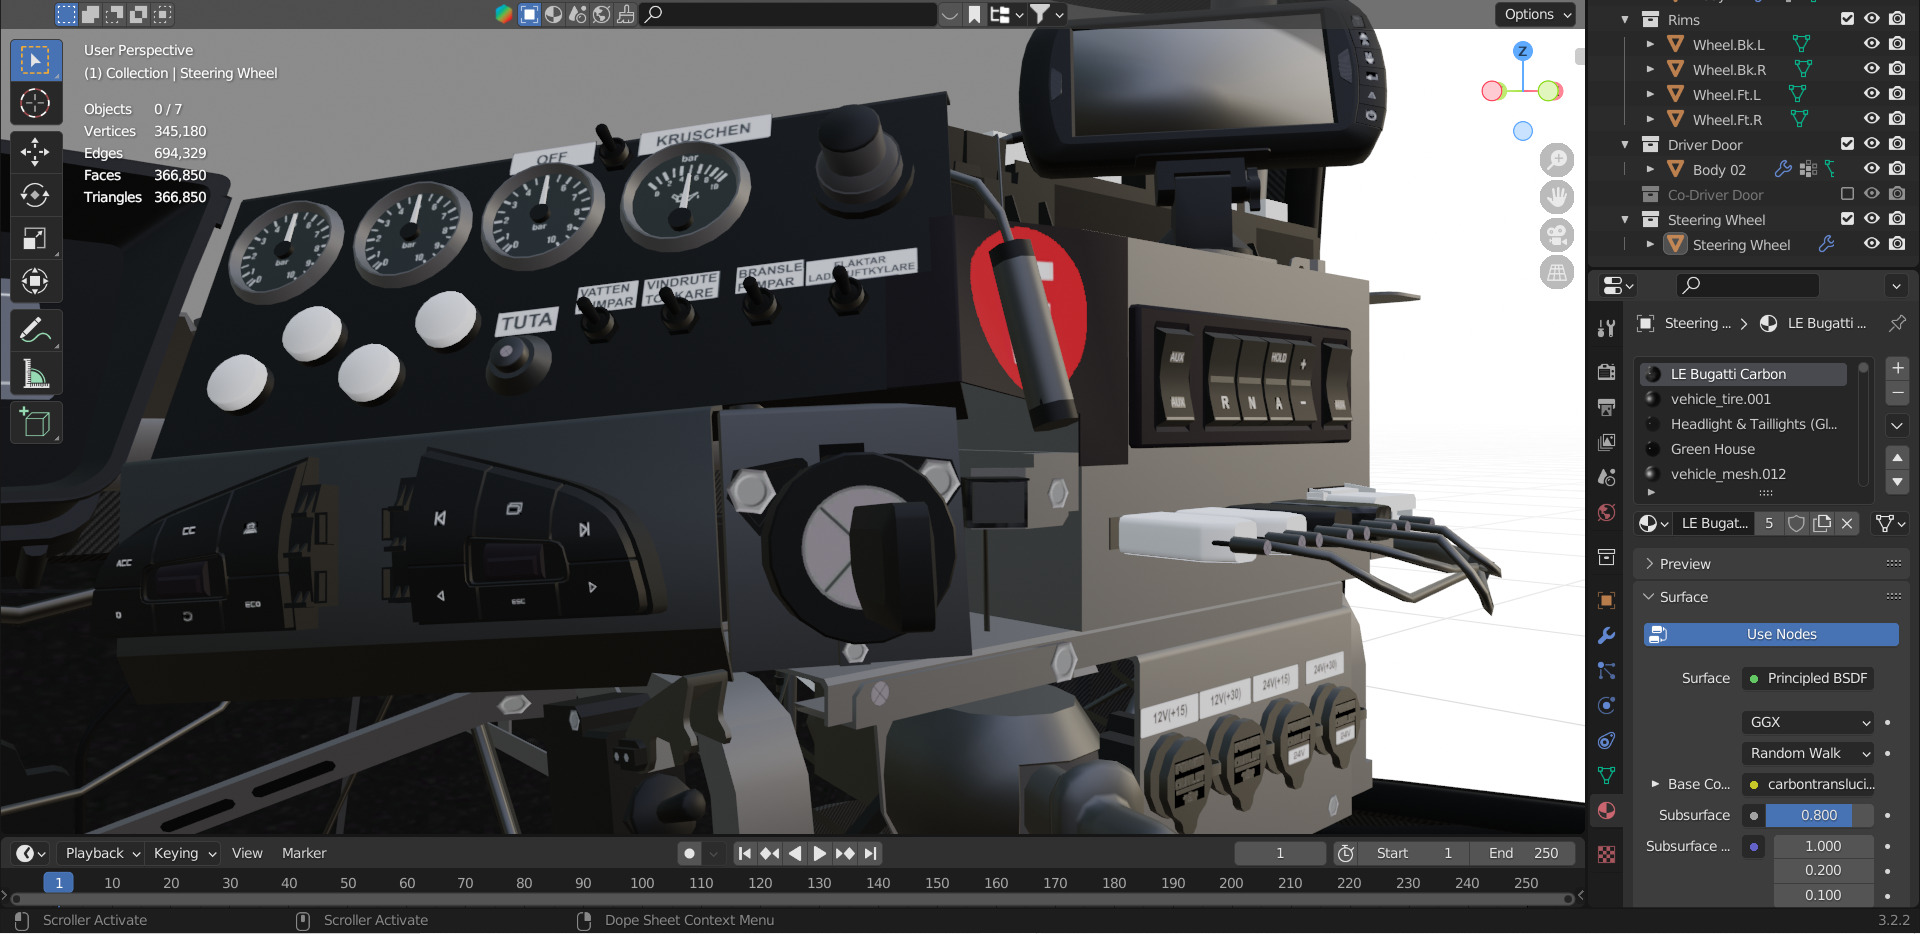Exclude Rims collection via its checkbox

1847,19
